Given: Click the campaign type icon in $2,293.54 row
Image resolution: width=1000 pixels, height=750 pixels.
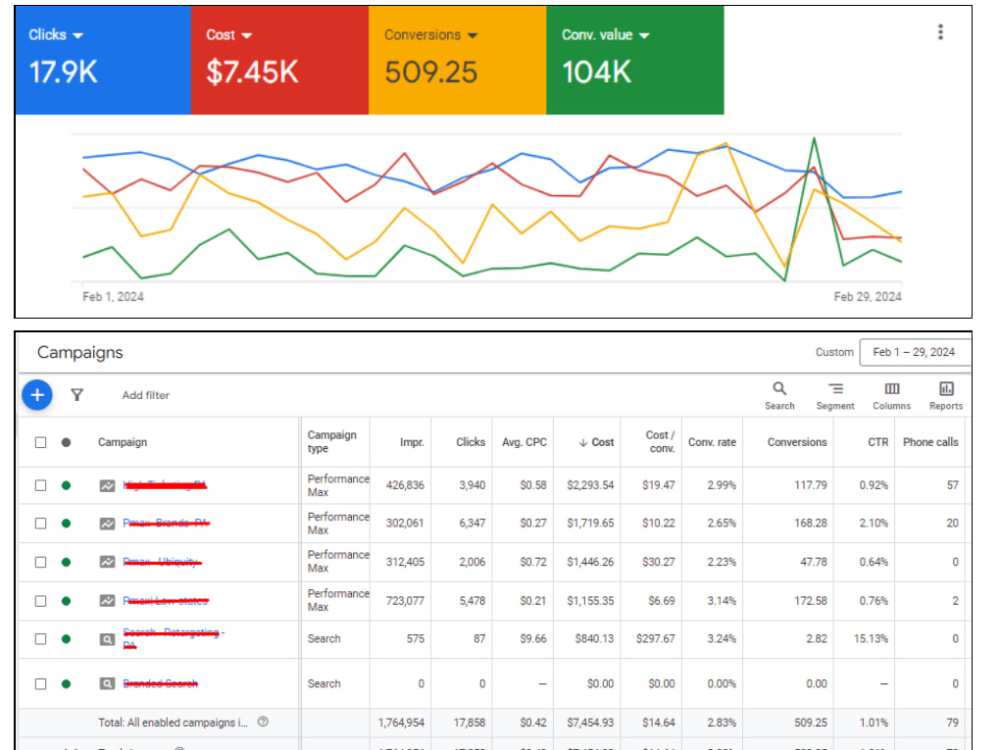Looking at the screenshot, I should pyautogui.click(x=107, y=486).
